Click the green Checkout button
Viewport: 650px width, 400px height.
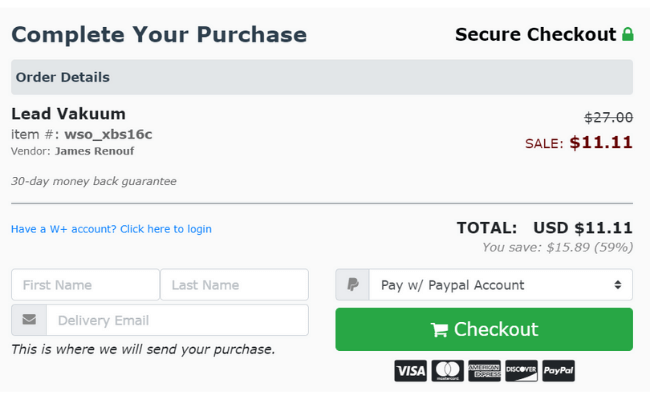tap(484, 330)
